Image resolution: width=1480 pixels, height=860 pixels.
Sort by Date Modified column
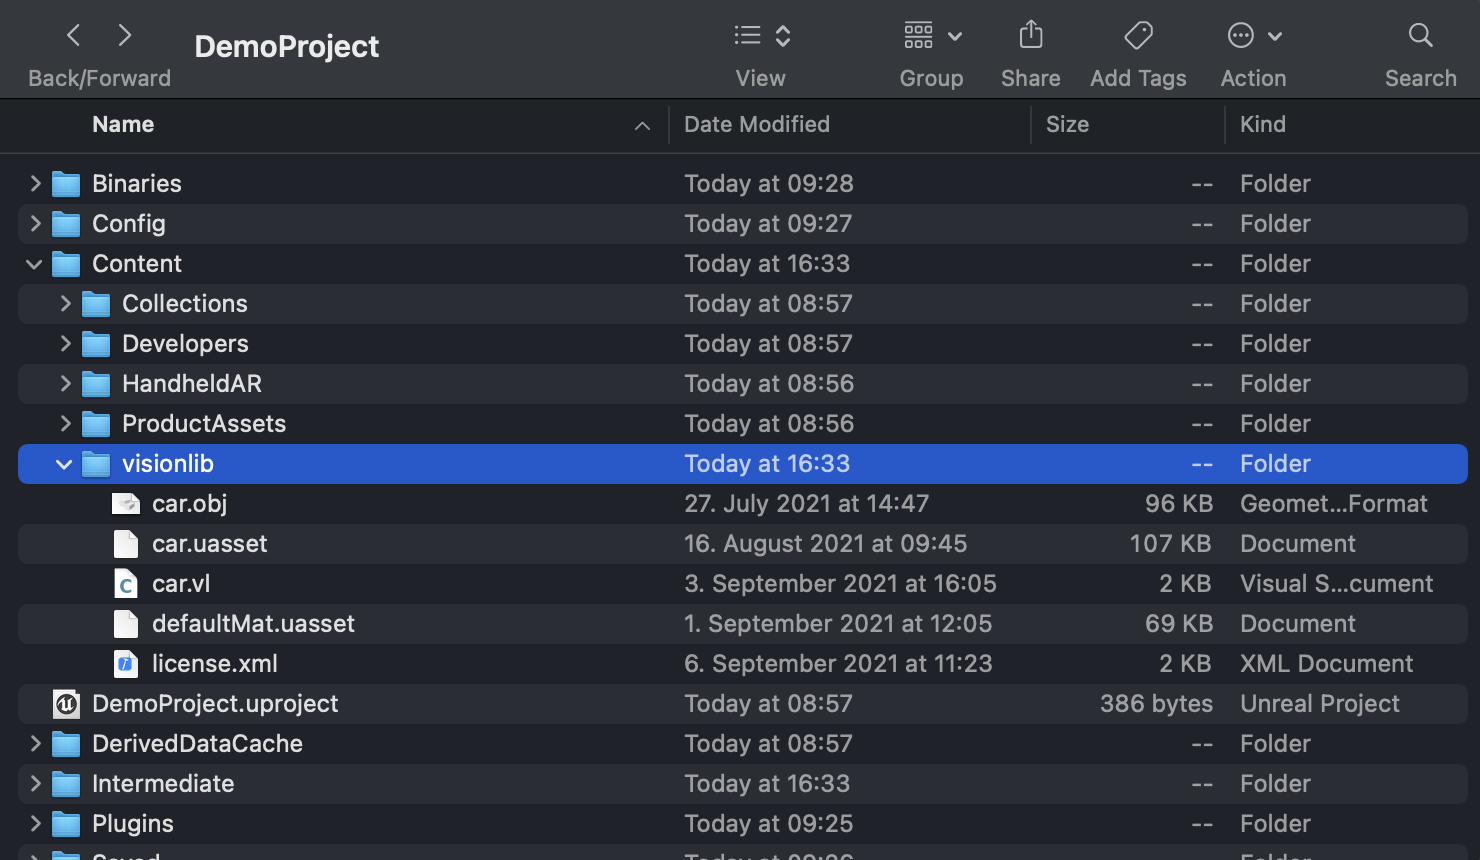[x=757, y=125]
